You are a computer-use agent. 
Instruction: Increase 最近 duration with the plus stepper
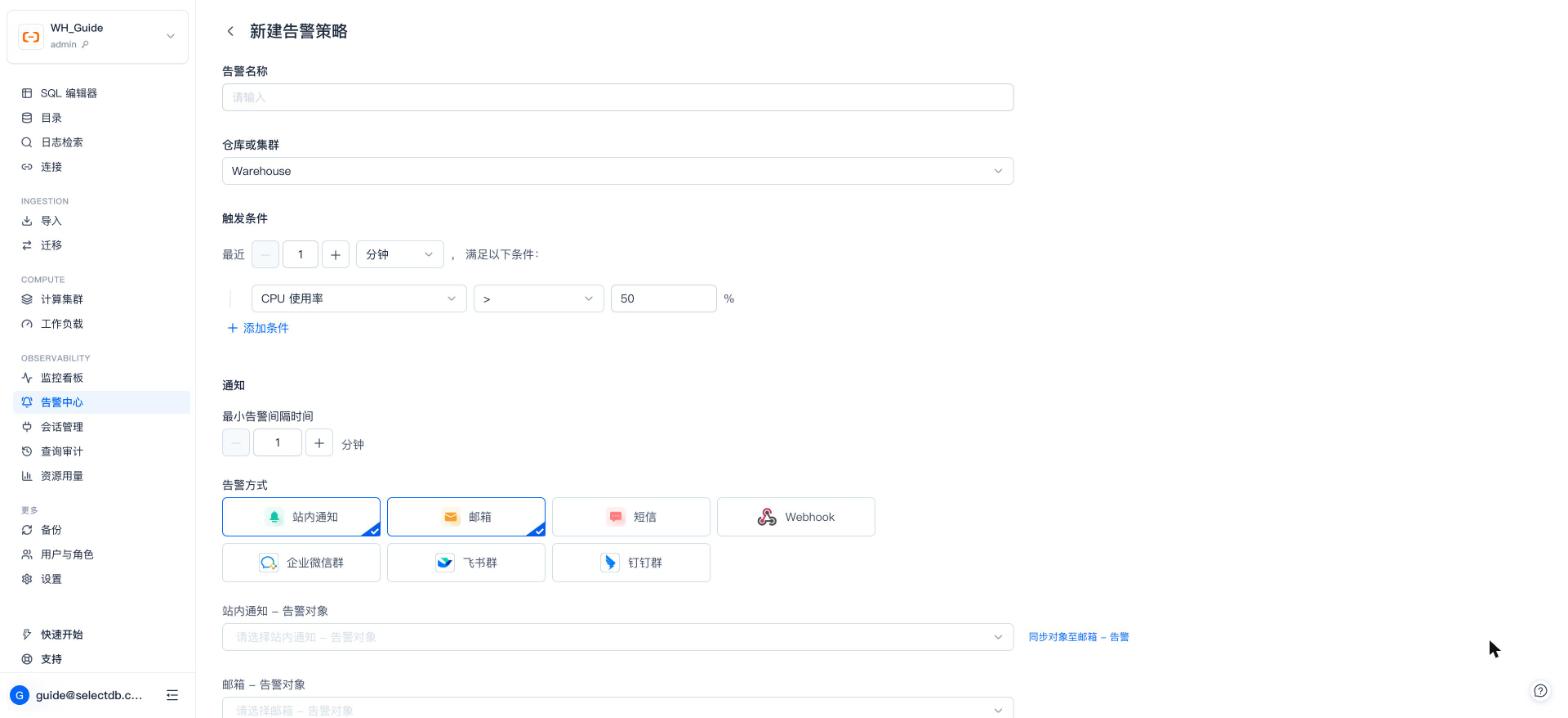click(335, 254)
